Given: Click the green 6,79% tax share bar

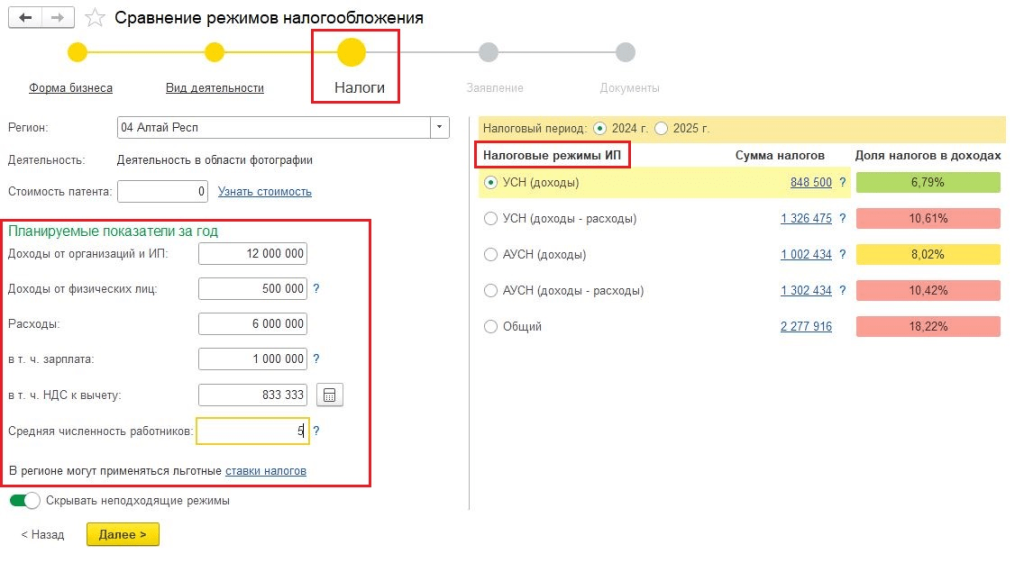Looking at the screenshot, I should (x=927, y=183).
